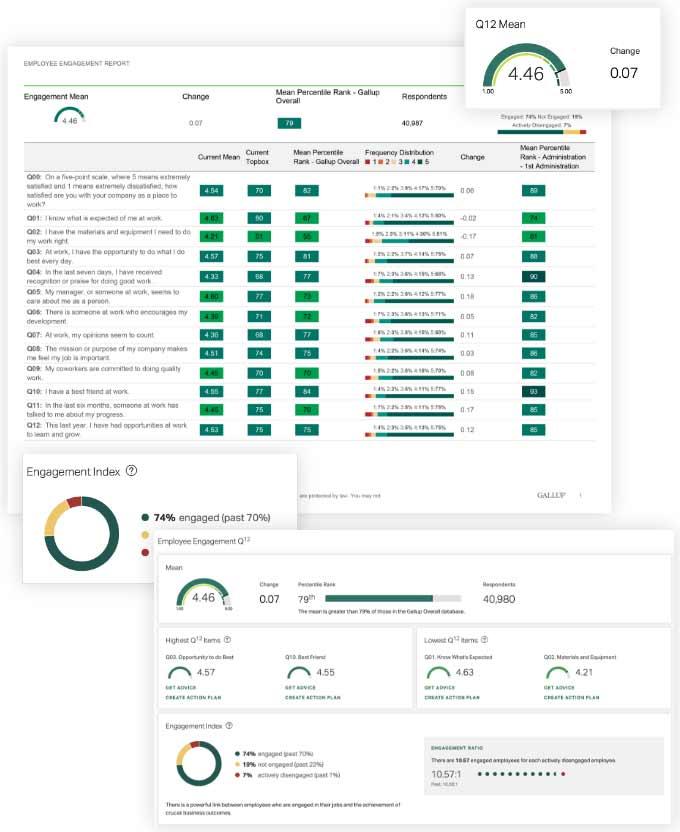Select the Q10 best friend row
Image resolution: width=680 pixels, height=832 pixels.
pos(309,392)
